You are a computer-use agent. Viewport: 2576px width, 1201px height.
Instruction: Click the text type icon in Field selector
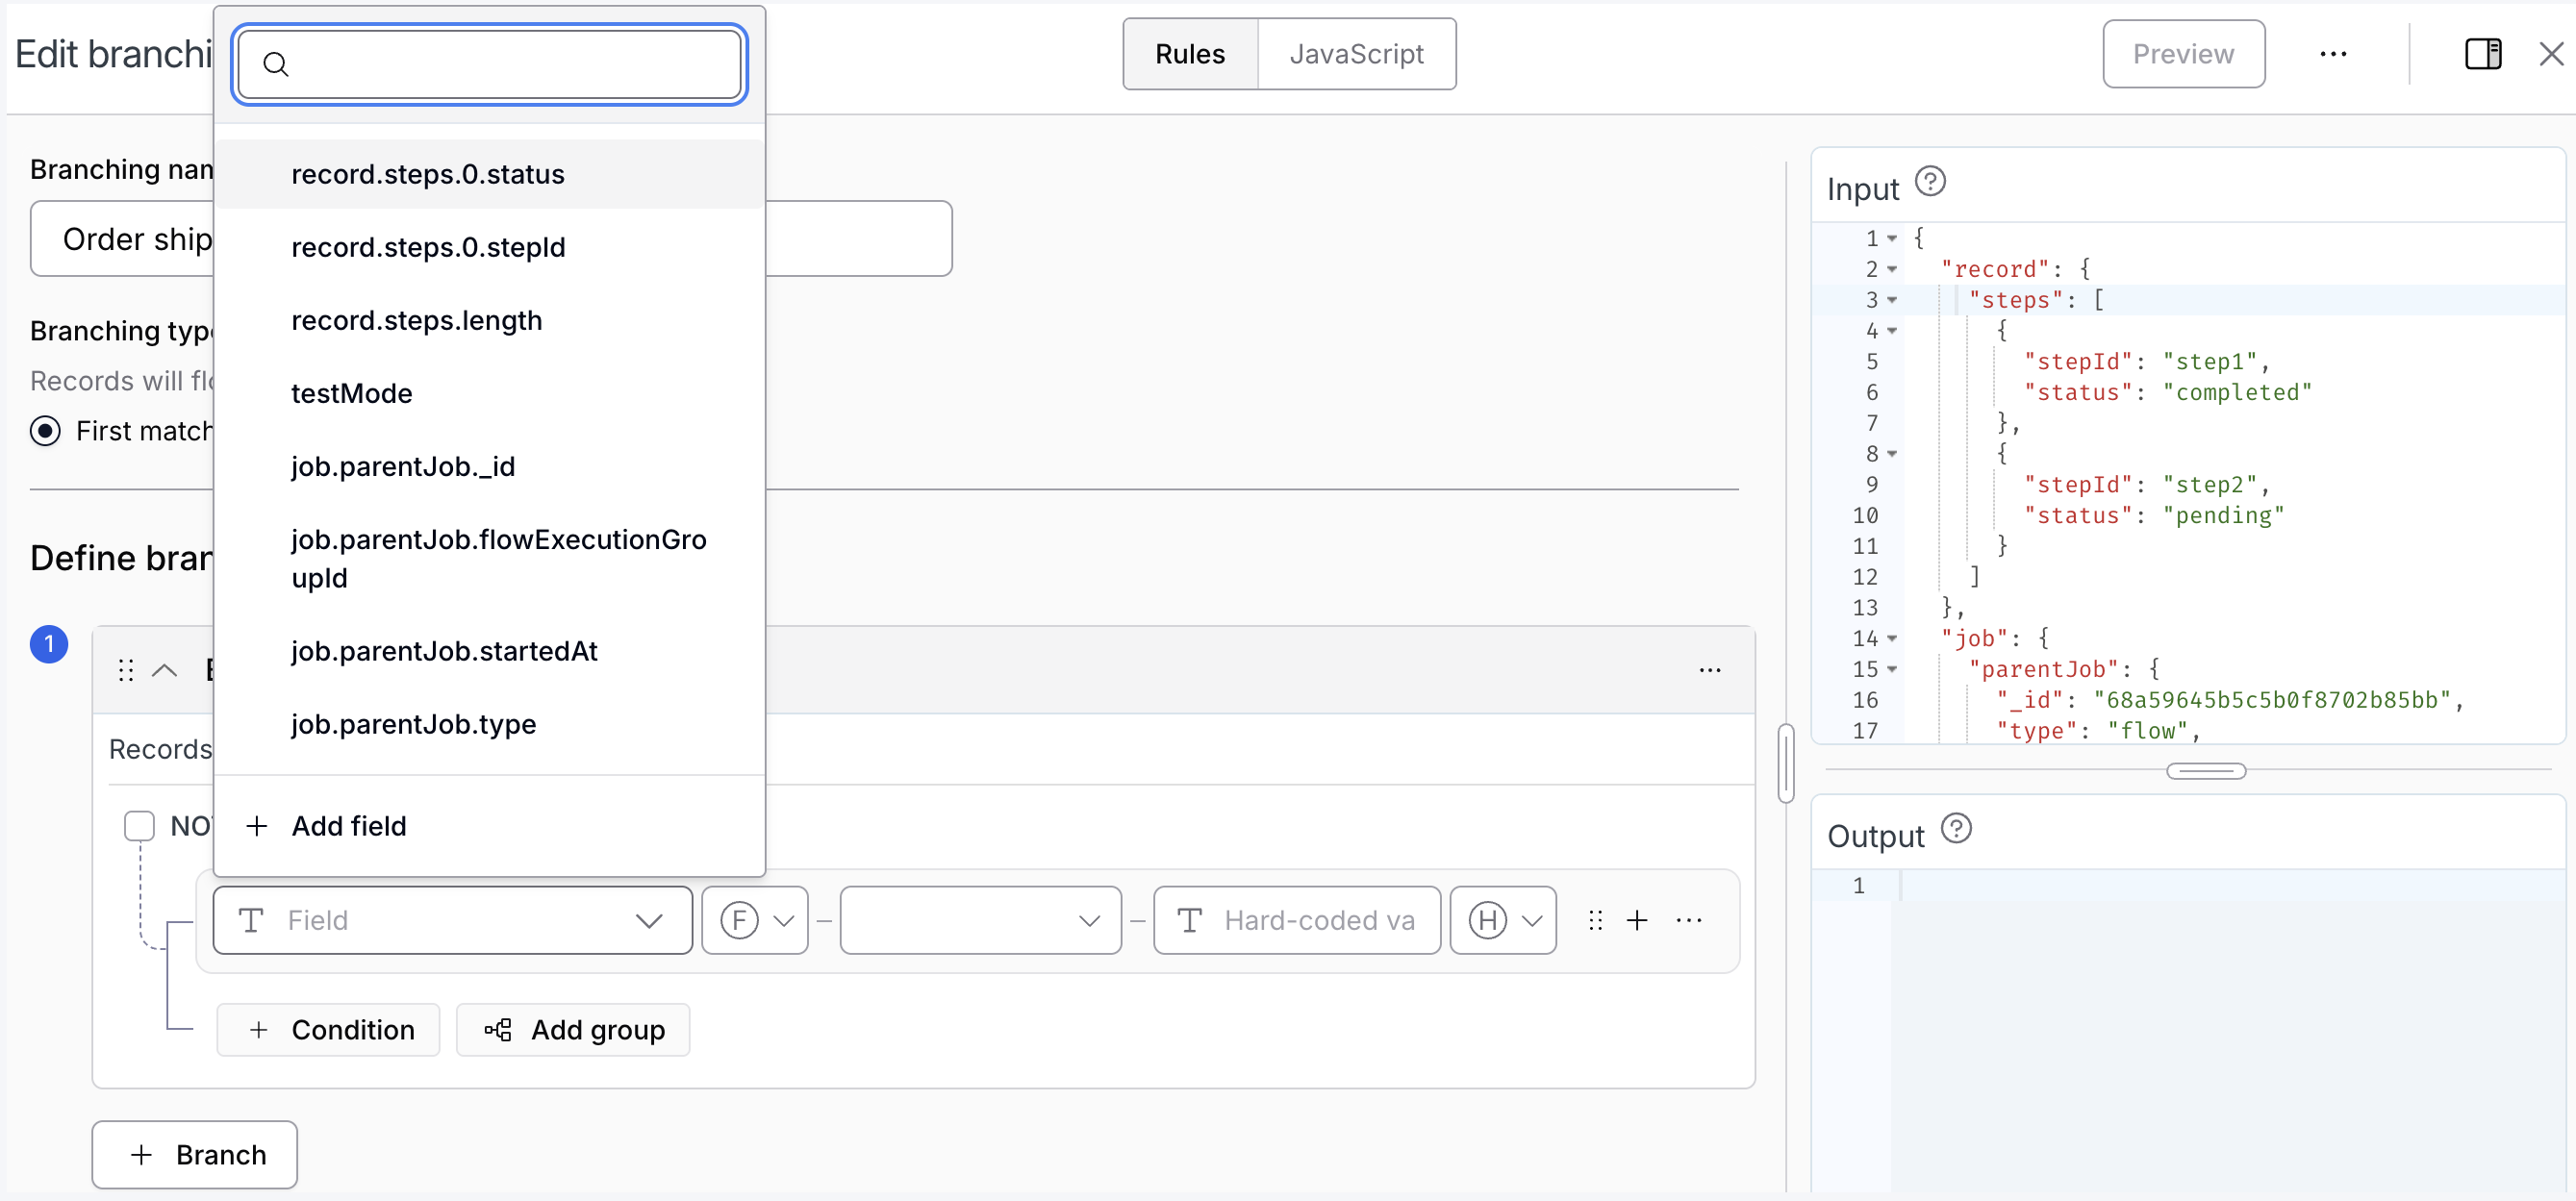[x=252, y=920]
